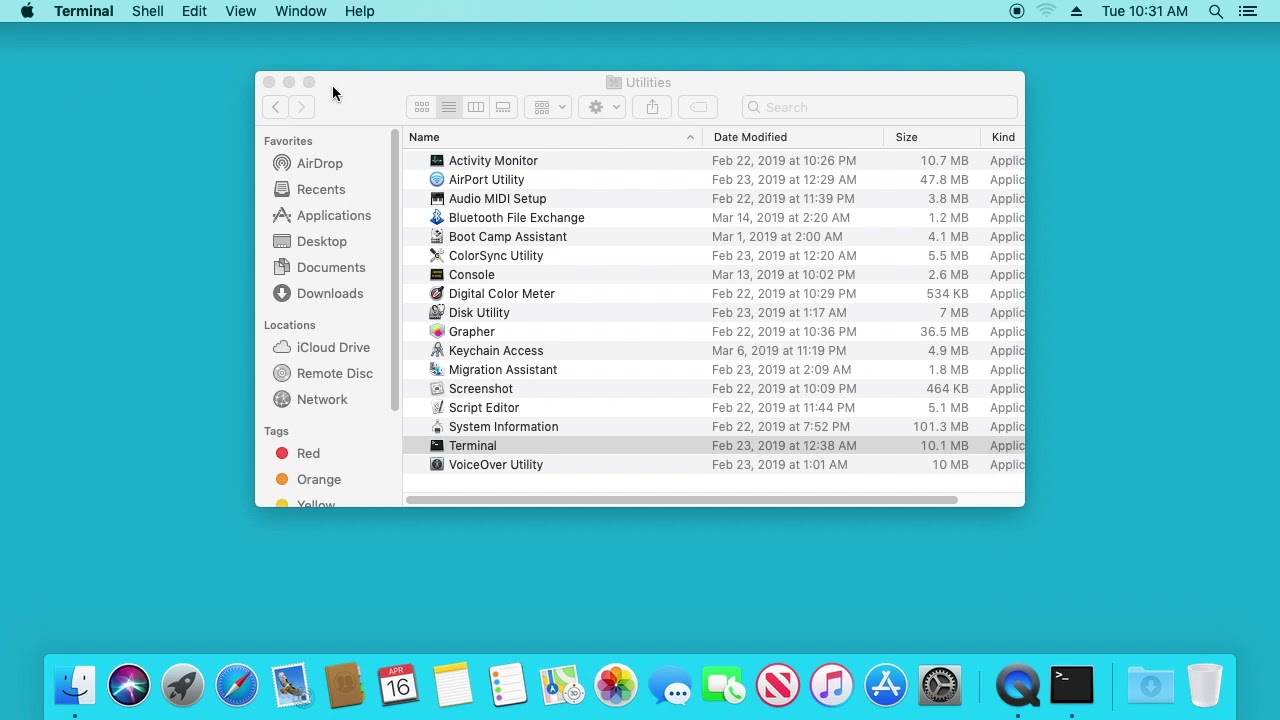Sort by the Name column header

(552, 137)
